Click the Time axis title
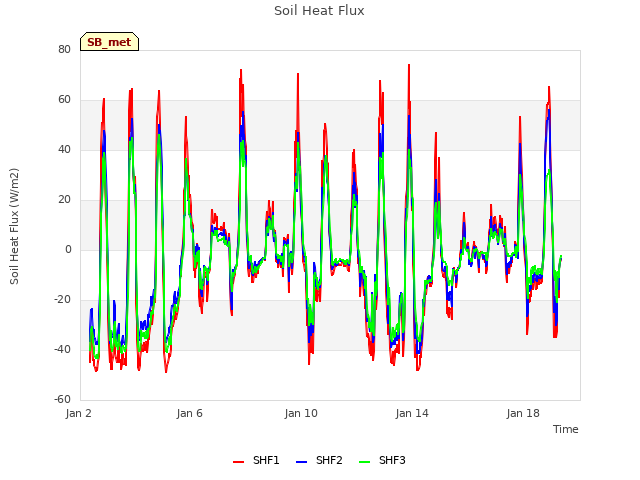The height and width of the screenshot is (480, 640). pos(565,429)
